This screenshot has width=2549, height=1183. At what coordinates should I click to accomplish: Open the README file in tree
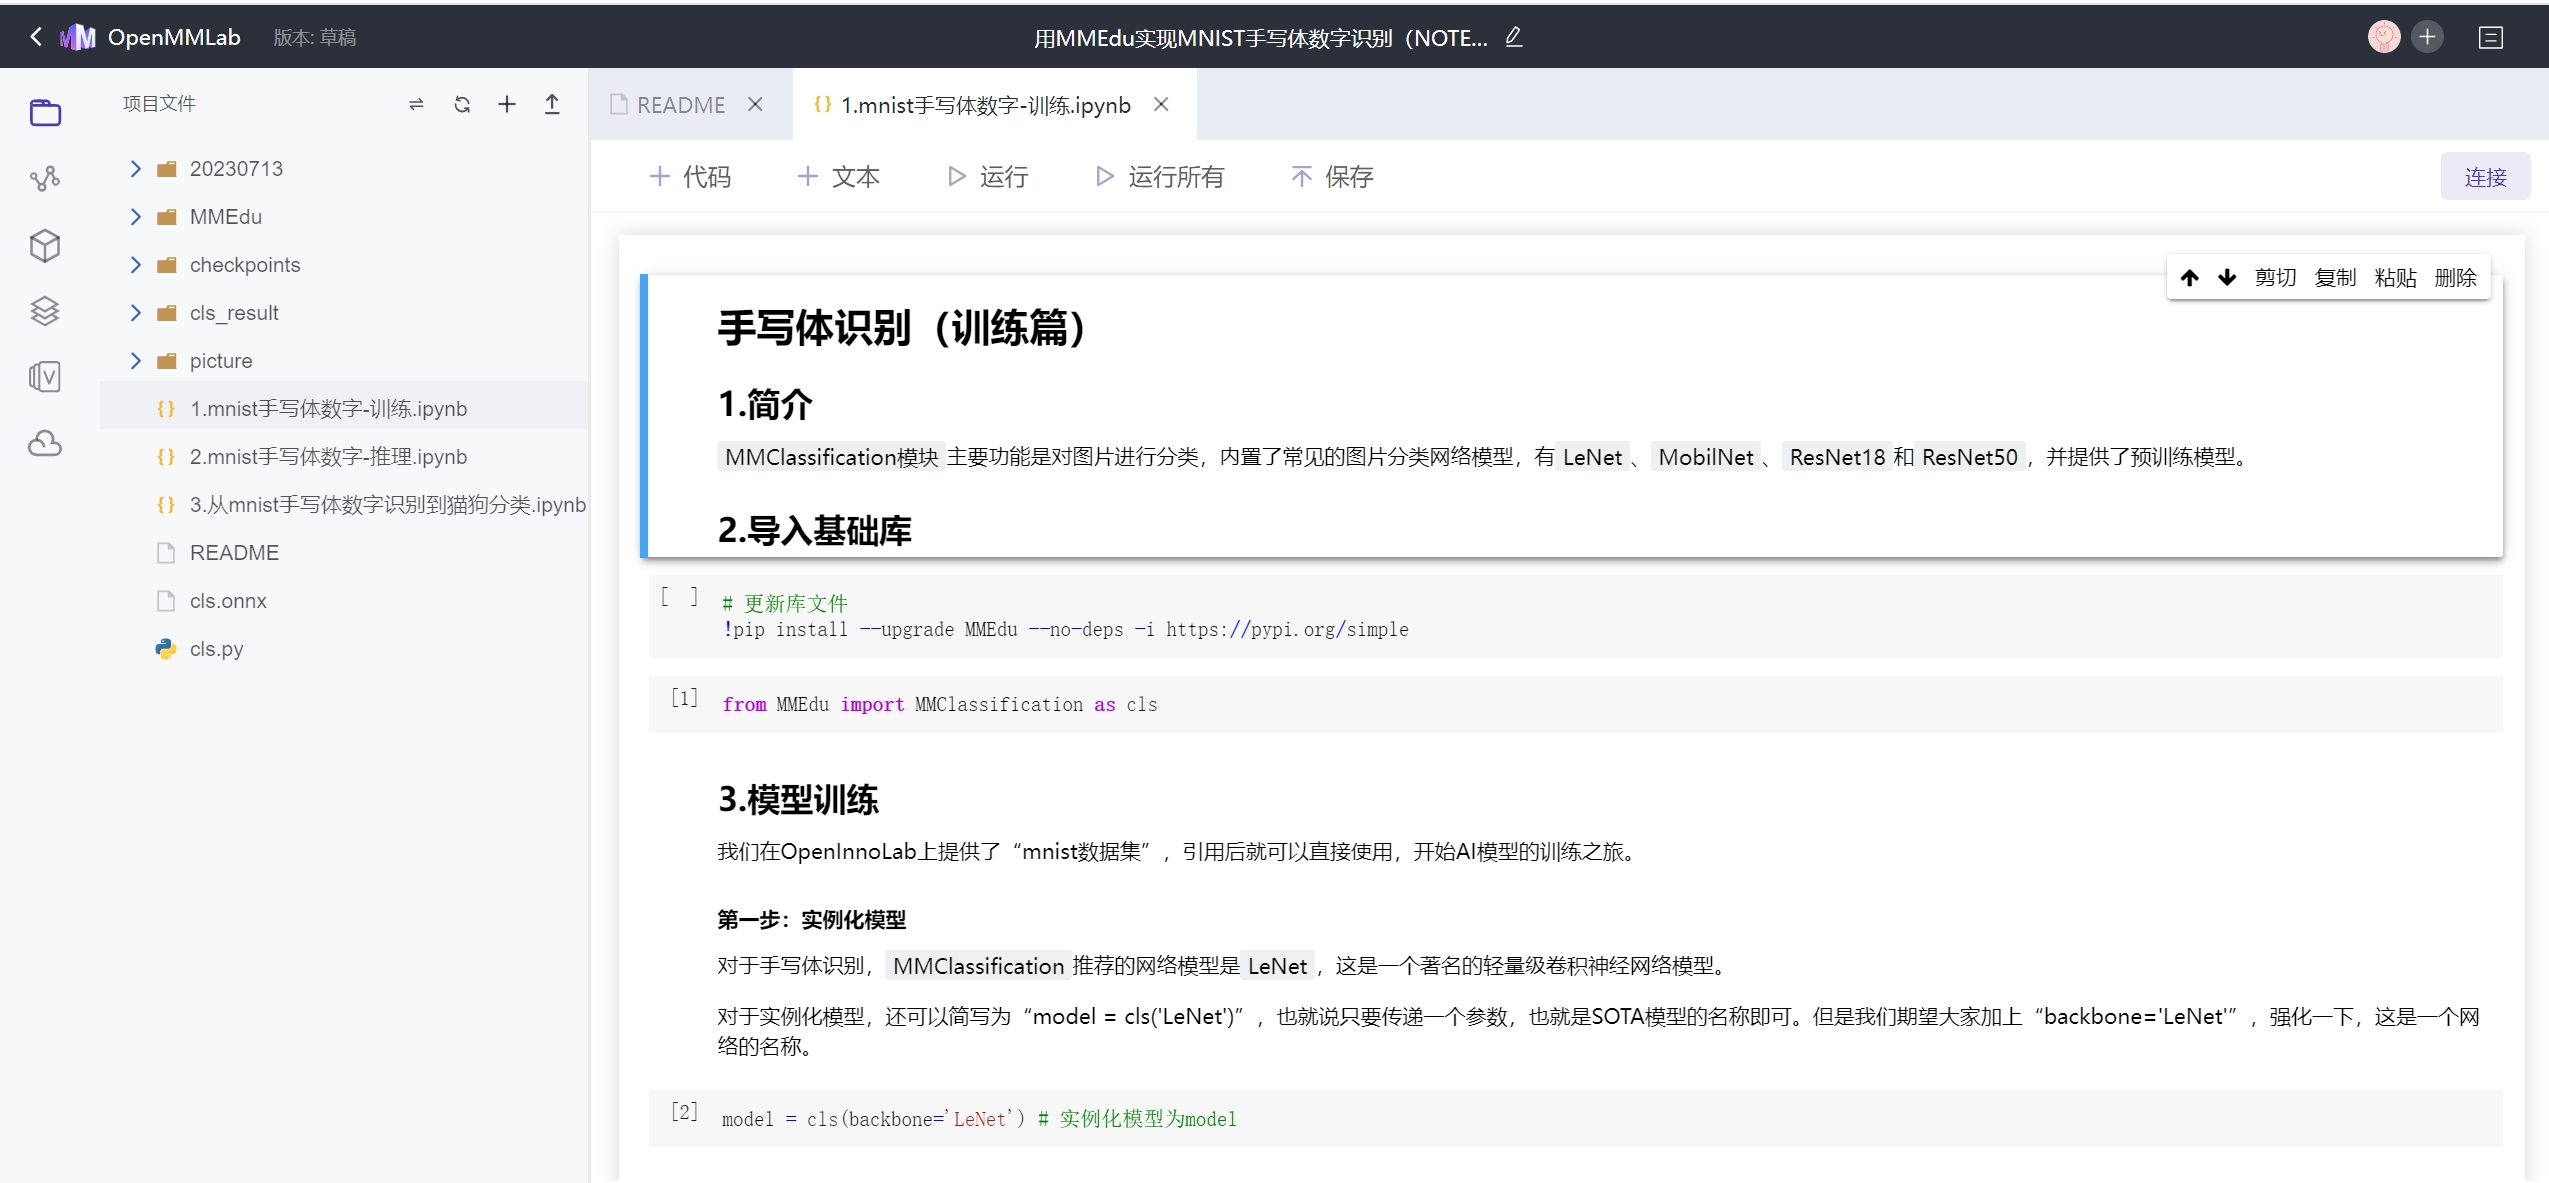344,552
